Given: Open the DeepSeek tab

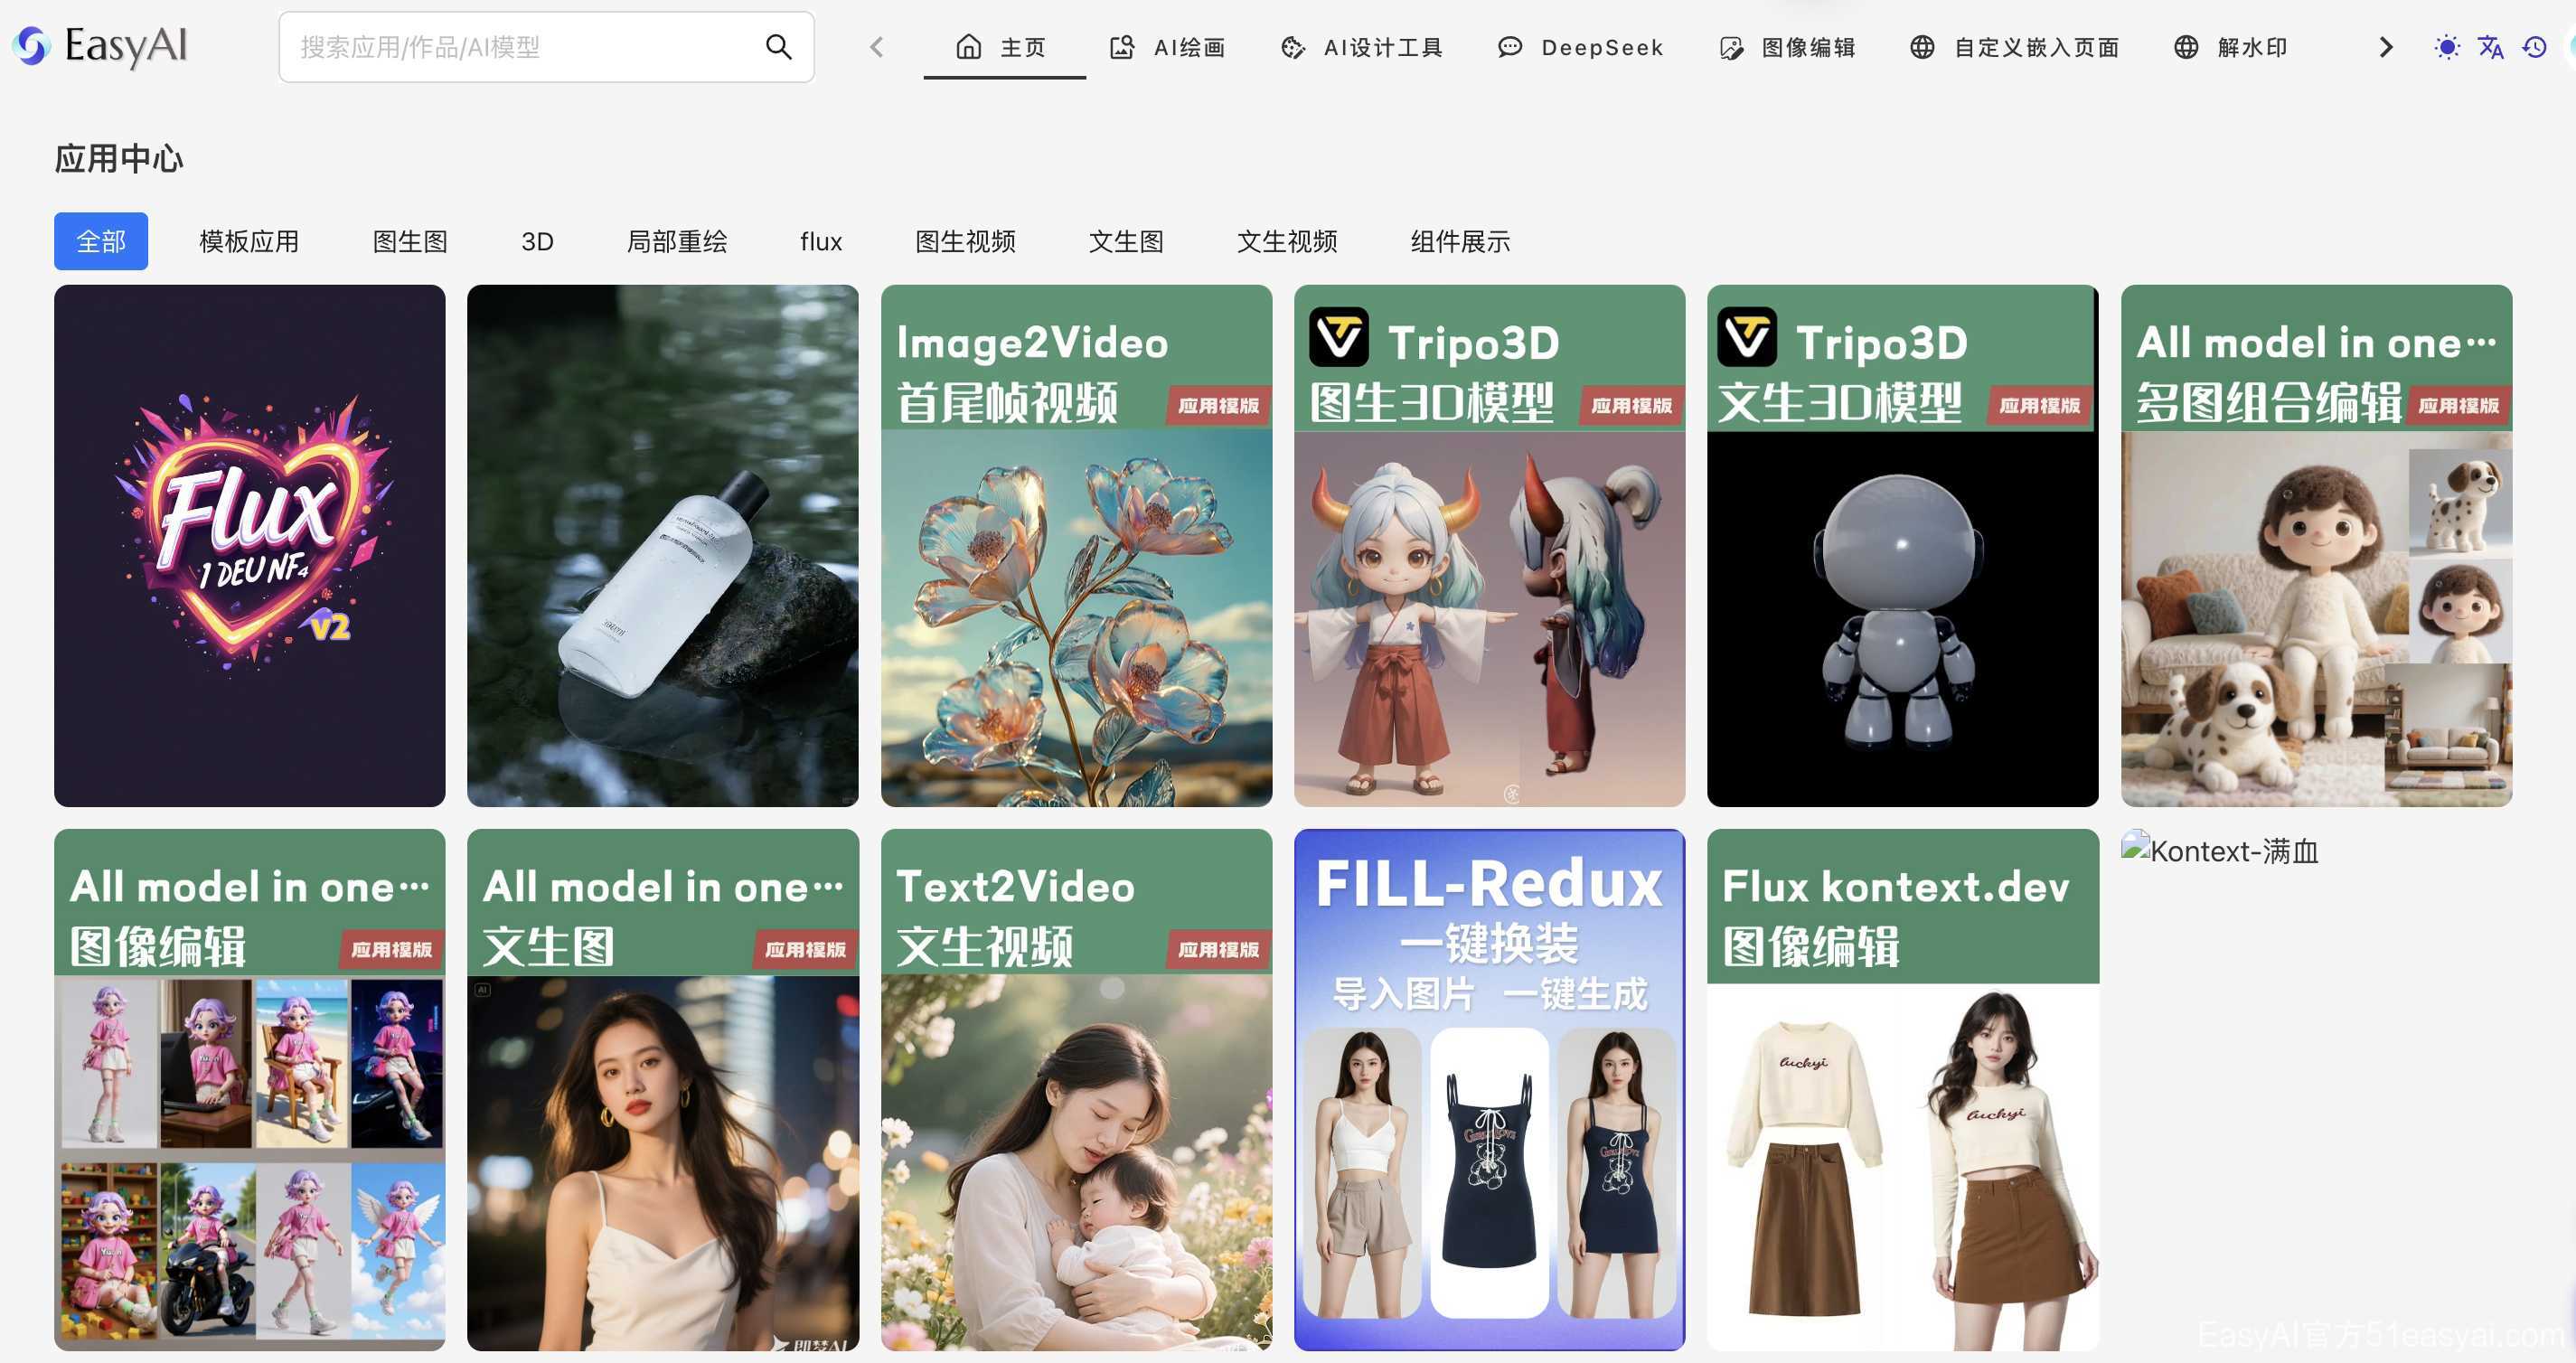Looking at the screenshot, I should 1580,47.
